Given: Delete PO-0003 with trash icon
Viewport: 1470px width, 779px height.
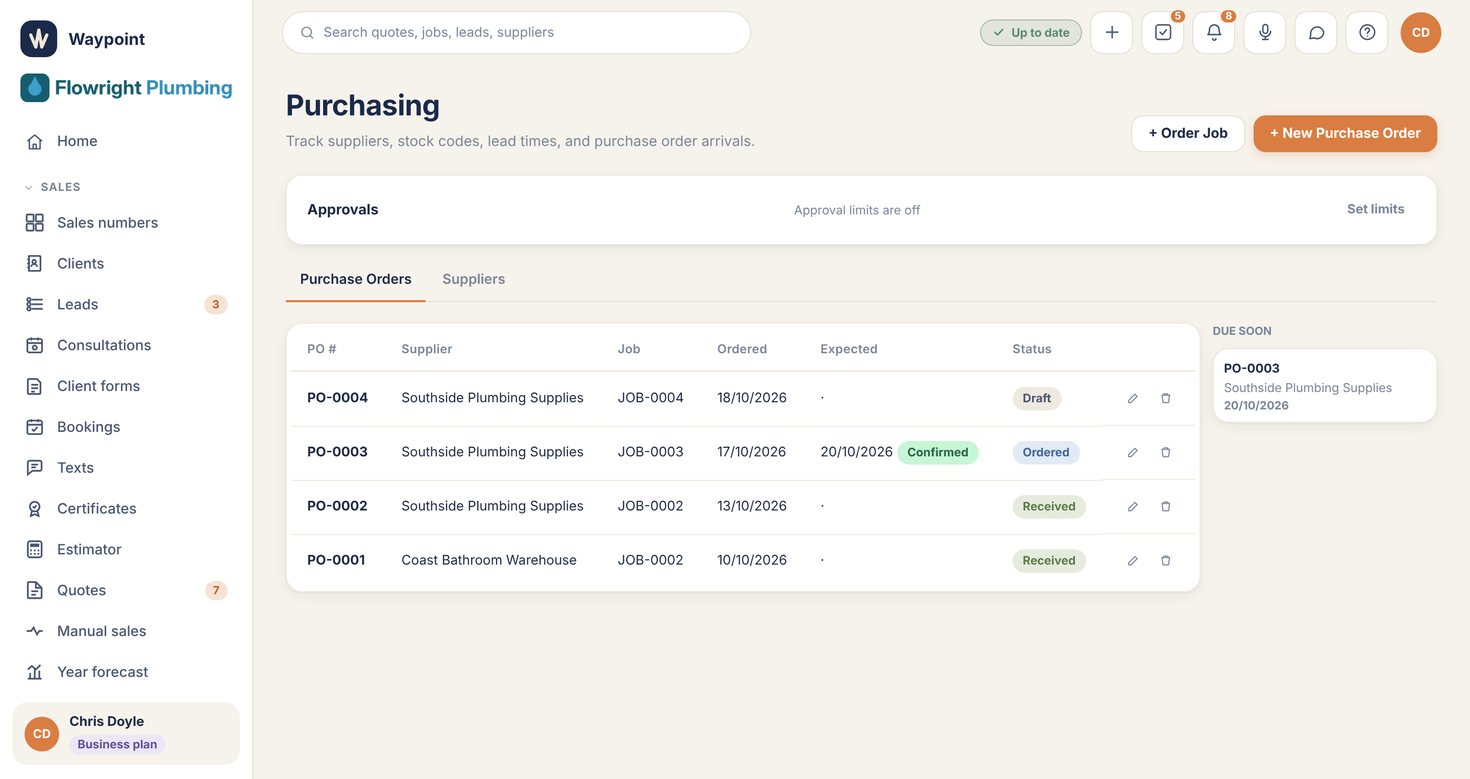Looking at the screenshot, I should coord(1166,452).
